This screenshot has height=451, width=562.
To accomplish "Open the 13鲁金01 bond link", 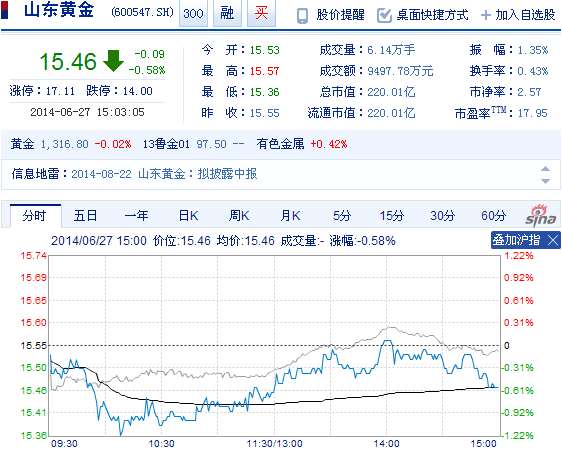I will click(166, 144).
